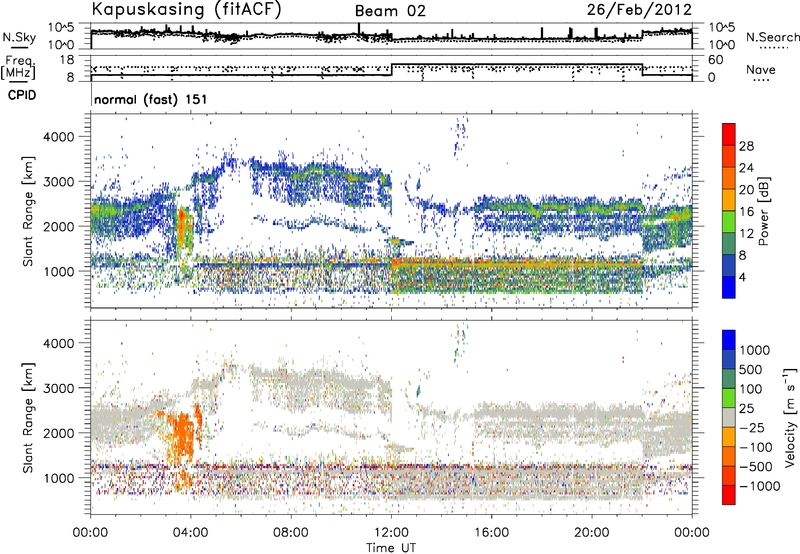Image resolution: width=800 pixels, height=554 pixels.
Task: Click the 'N.Search' legend label
Action: pos(772,37)
